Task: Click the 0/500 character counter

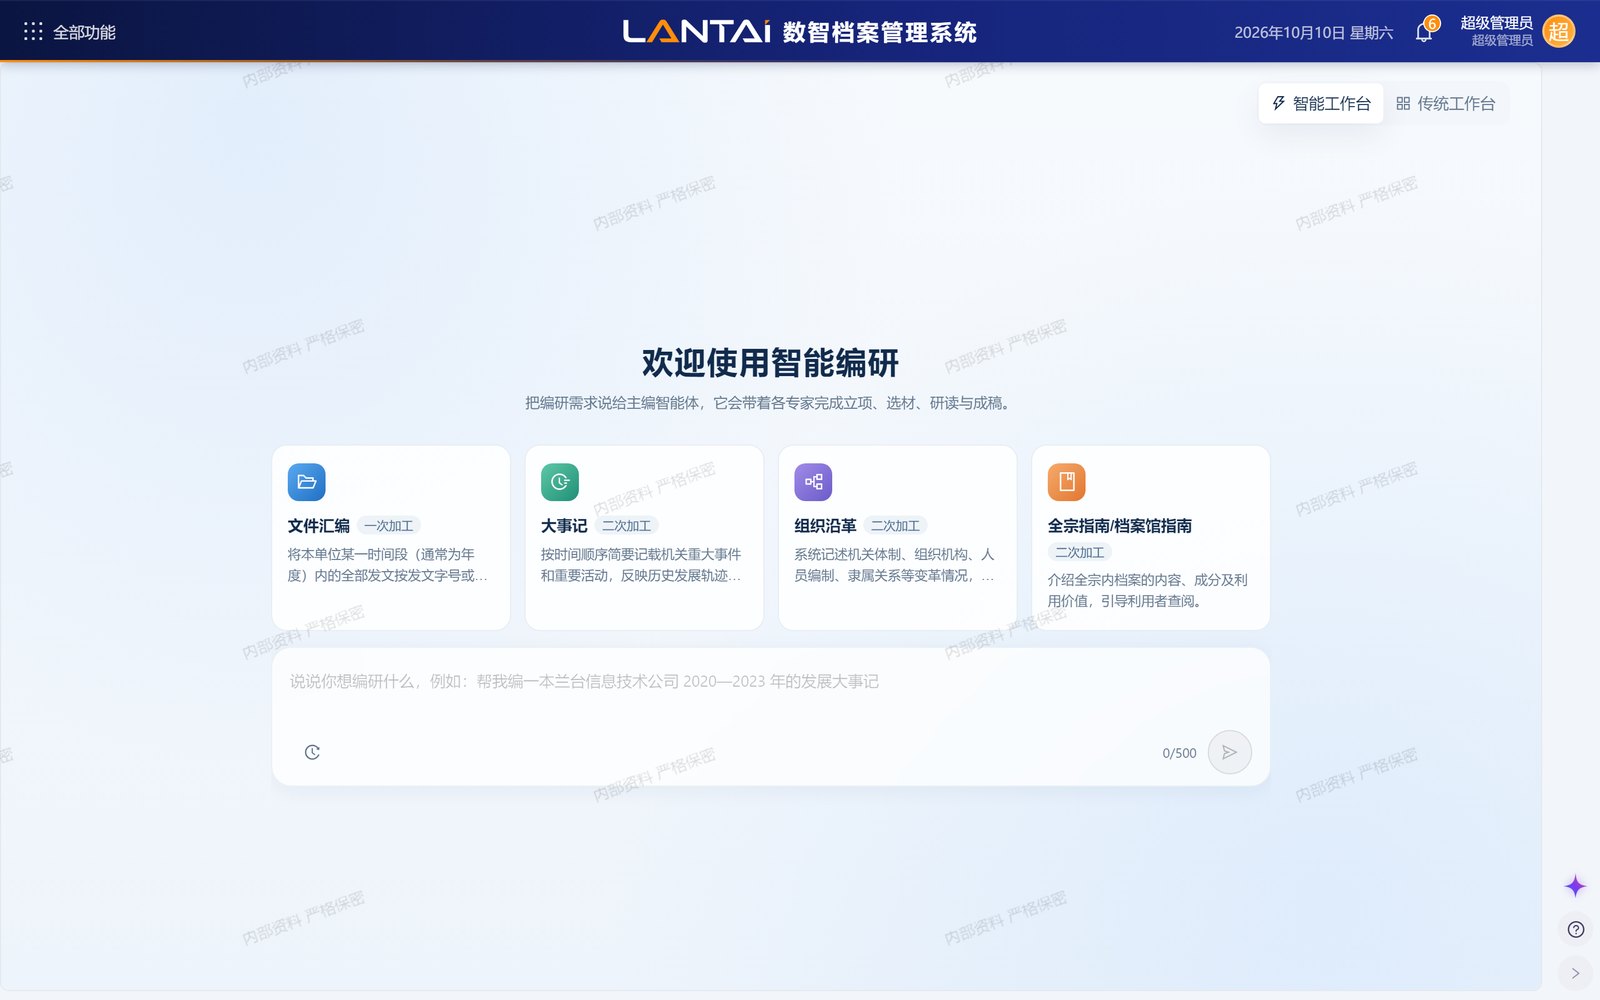Action: 1179,753
